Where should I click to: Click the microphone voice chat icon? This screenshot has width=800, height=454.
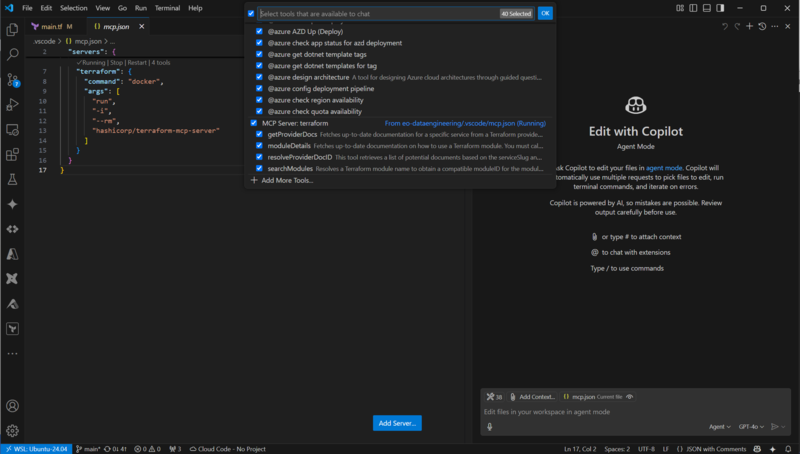pyautogui.click(x=490, y=426)
